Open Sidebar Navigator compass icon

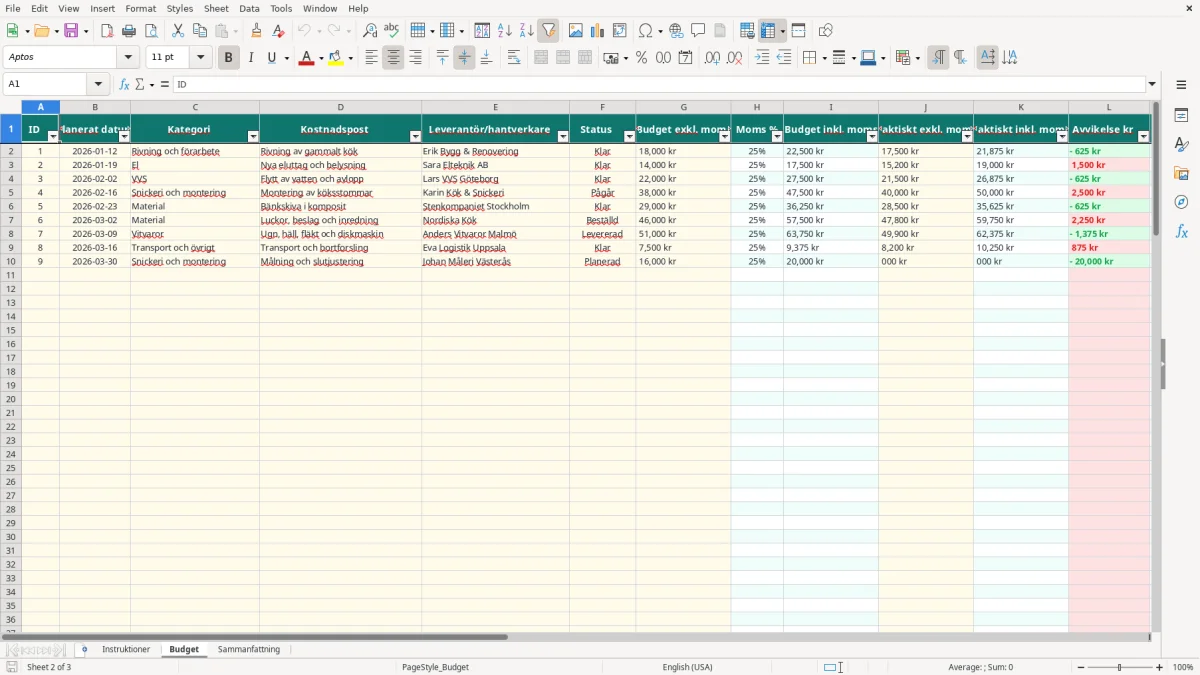click(x=1181, y=202)
